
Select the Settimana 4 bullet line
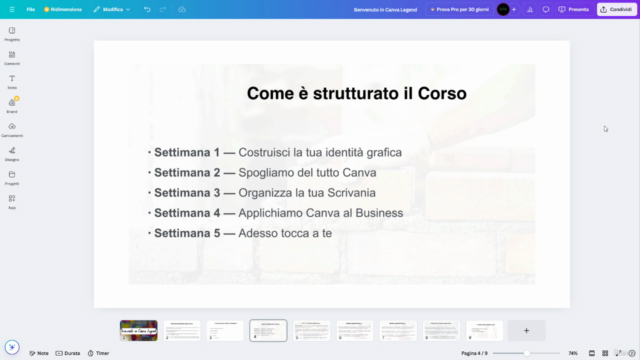[x=276, y=213]
